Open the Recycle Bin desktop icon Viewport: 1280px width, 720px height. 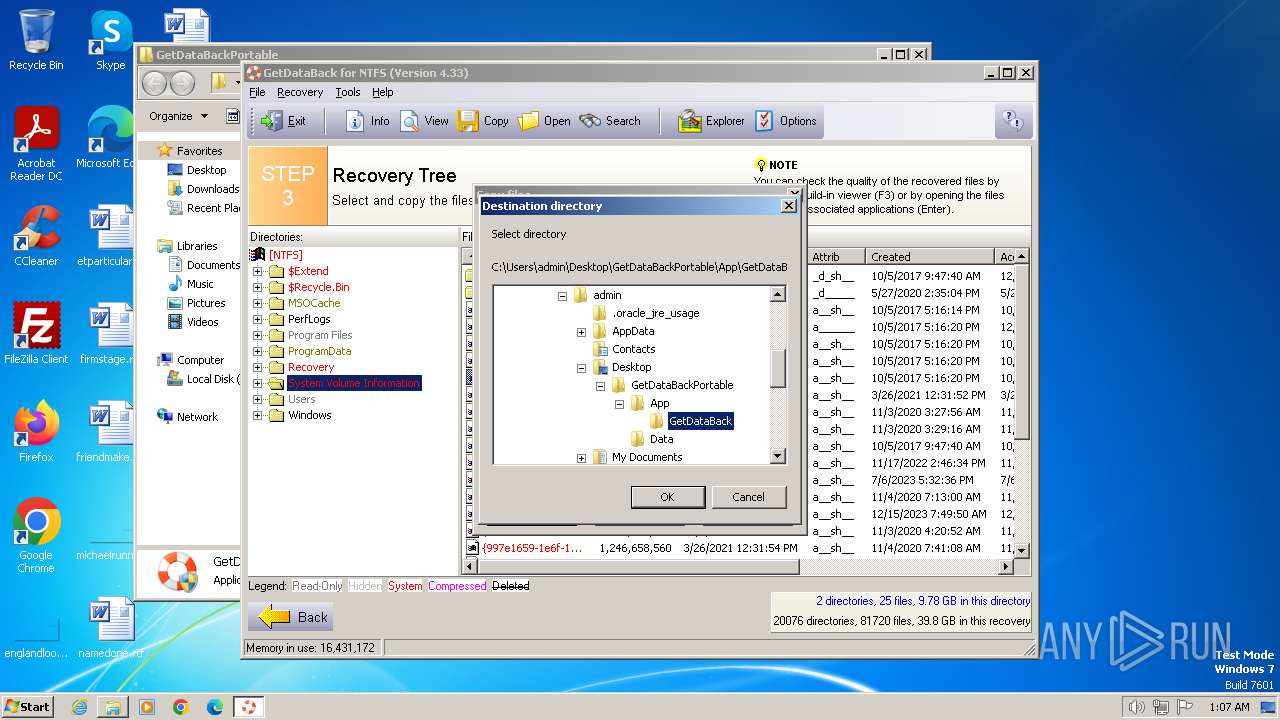click(36, 40)
